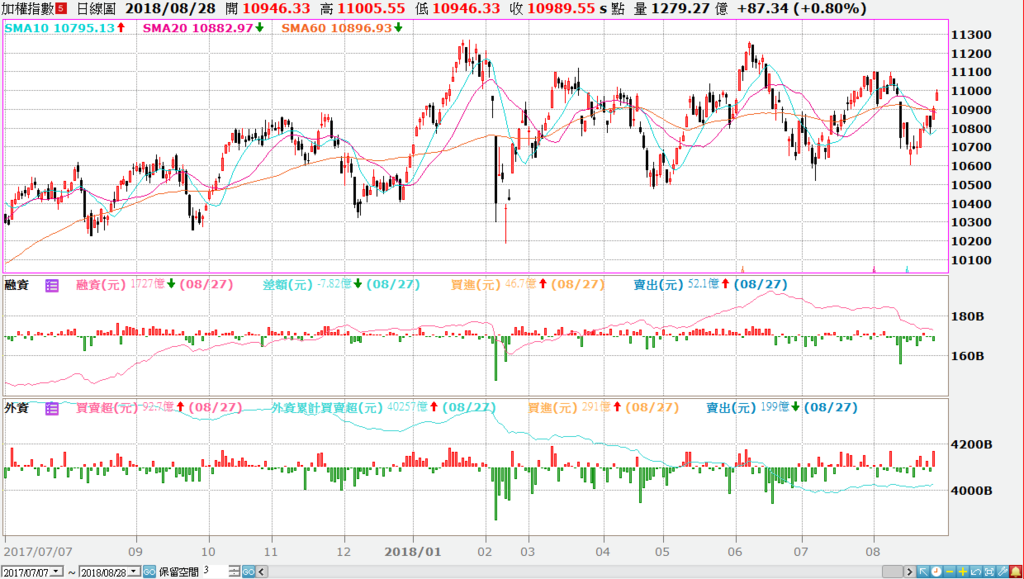This screenshot has width=1024, height=579.
Task: Open the 融資 panel list settings icon
Action: click(x=52, y=285)
